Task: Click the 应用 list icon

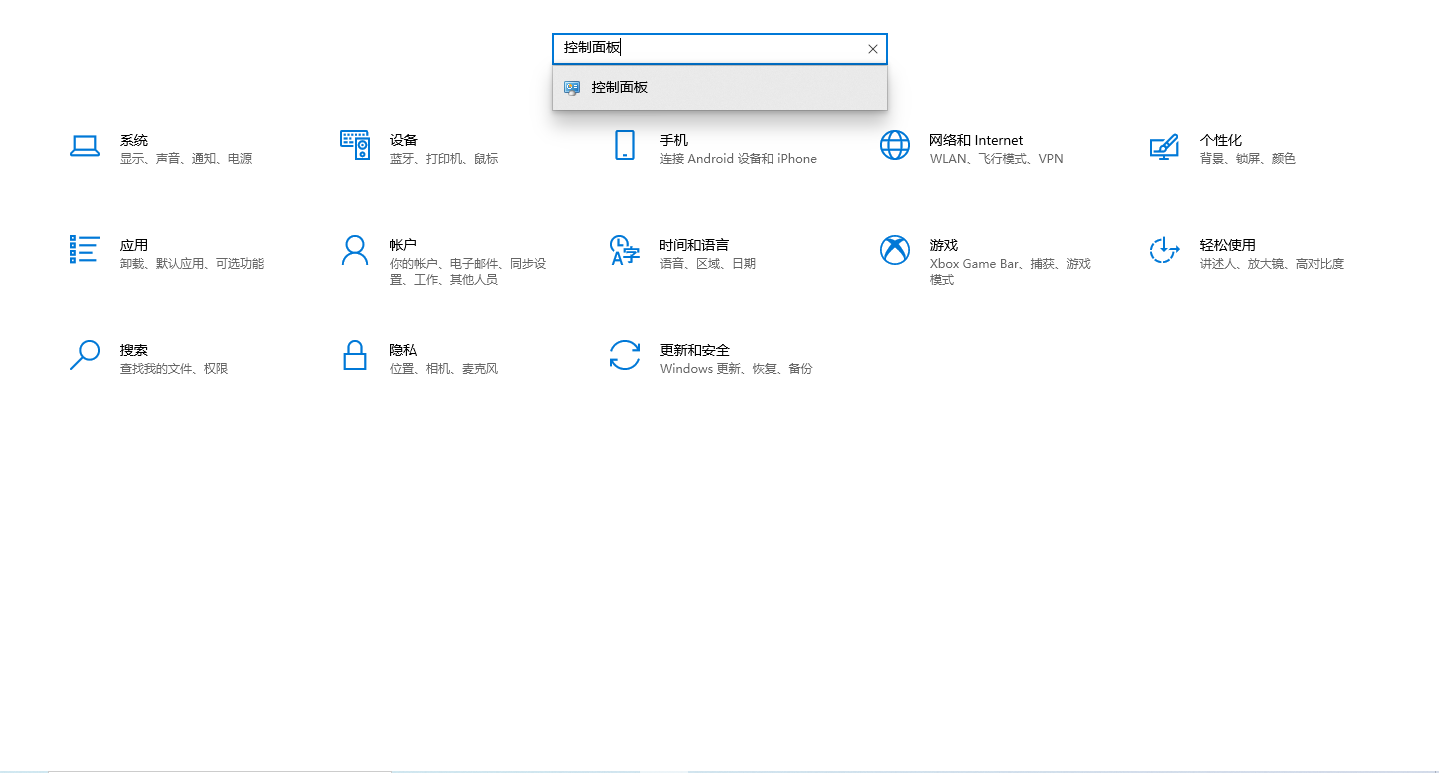Action: click(85, 250)
